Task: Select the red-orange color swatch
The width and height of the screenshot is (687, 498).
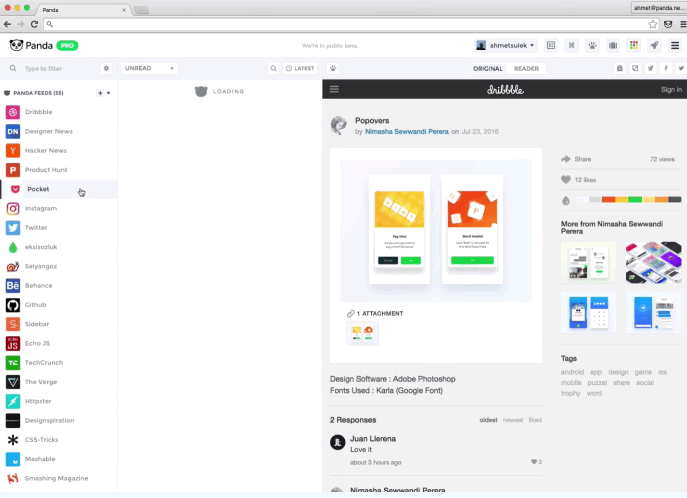Action: click(609, 200)
